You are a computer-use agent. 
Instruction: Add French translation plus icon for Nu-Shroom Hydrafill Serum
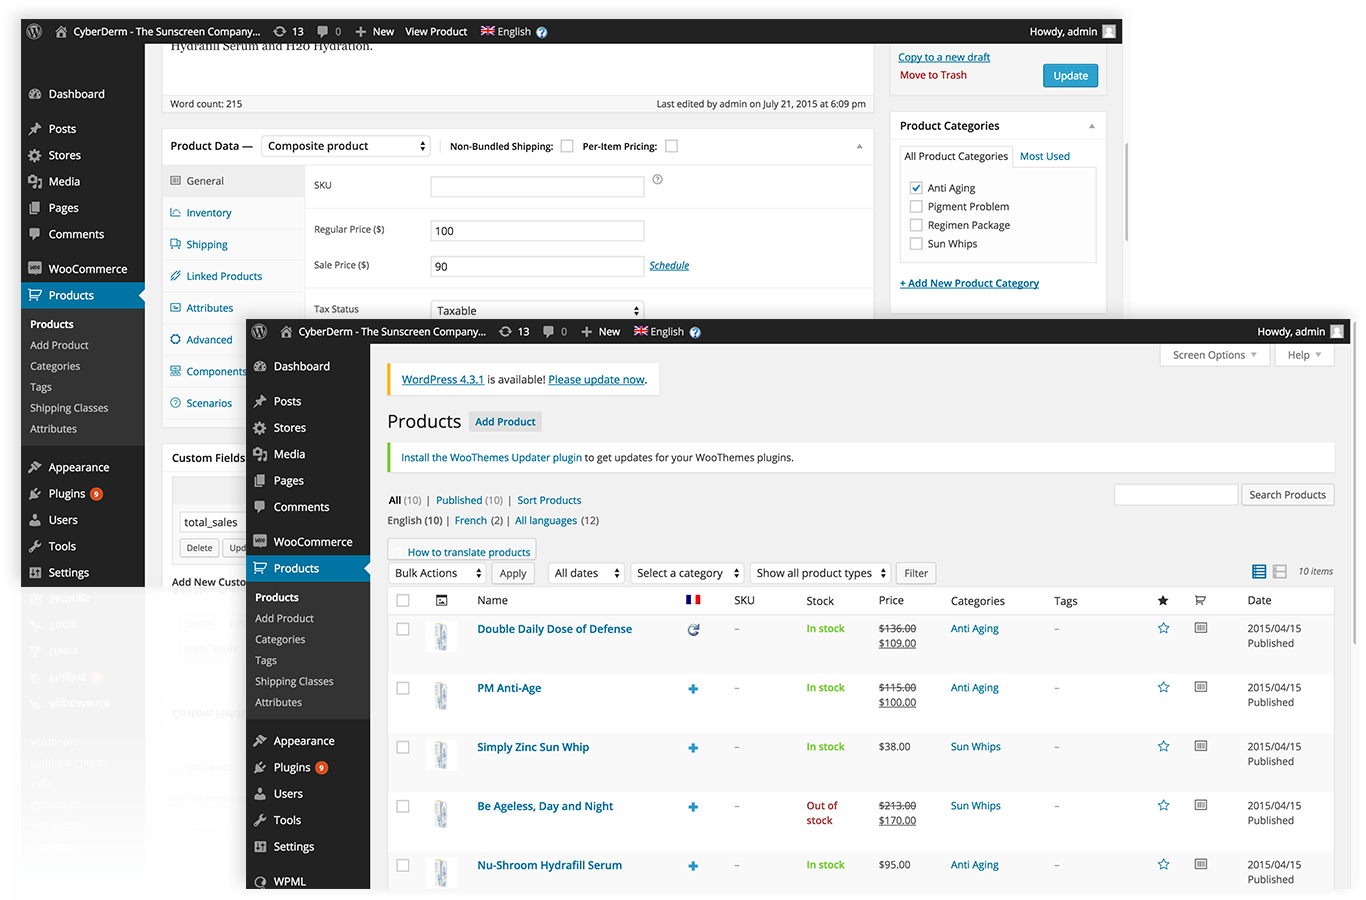(x=693, y=866)
